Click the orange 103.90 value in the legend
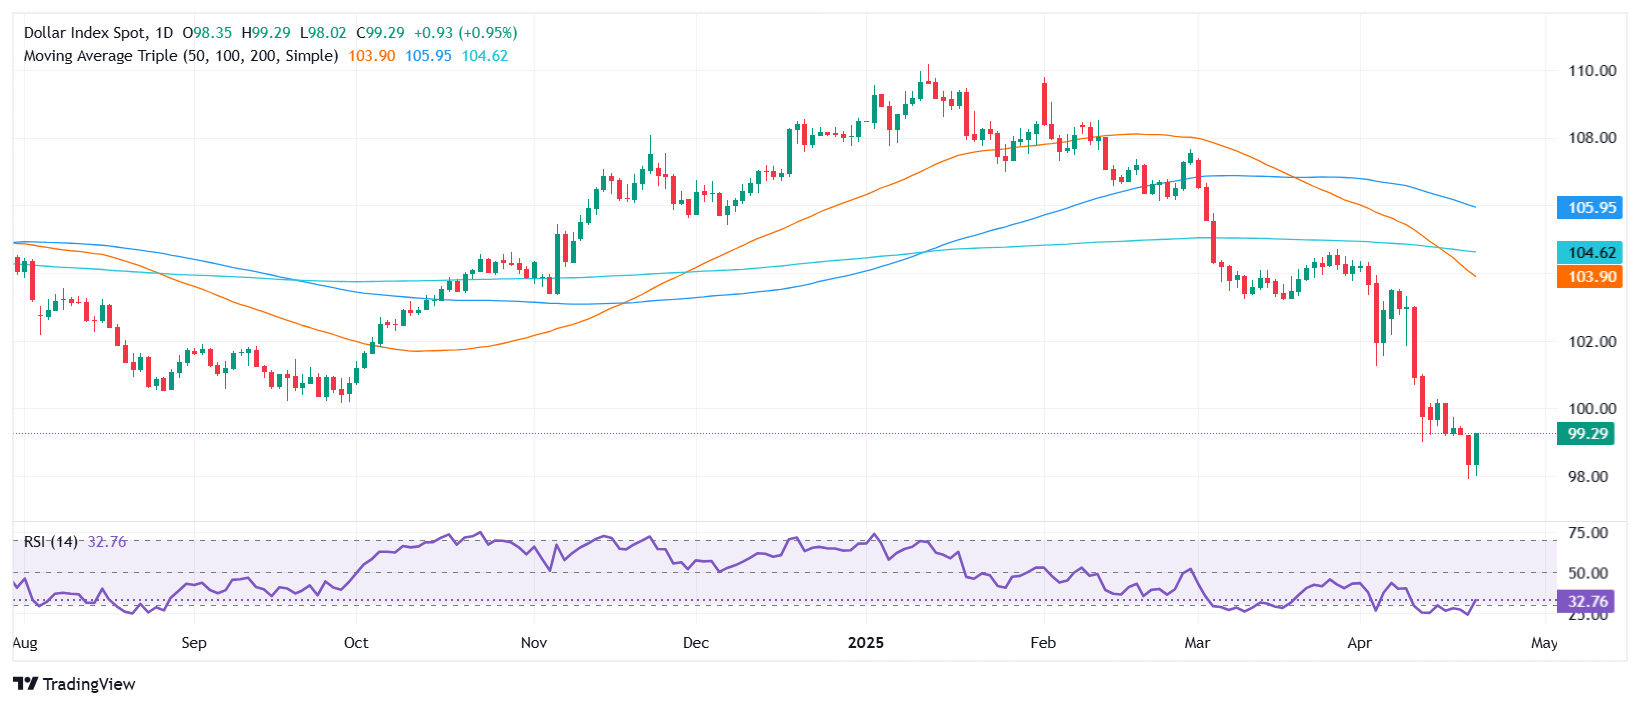 tap(371, 56)
